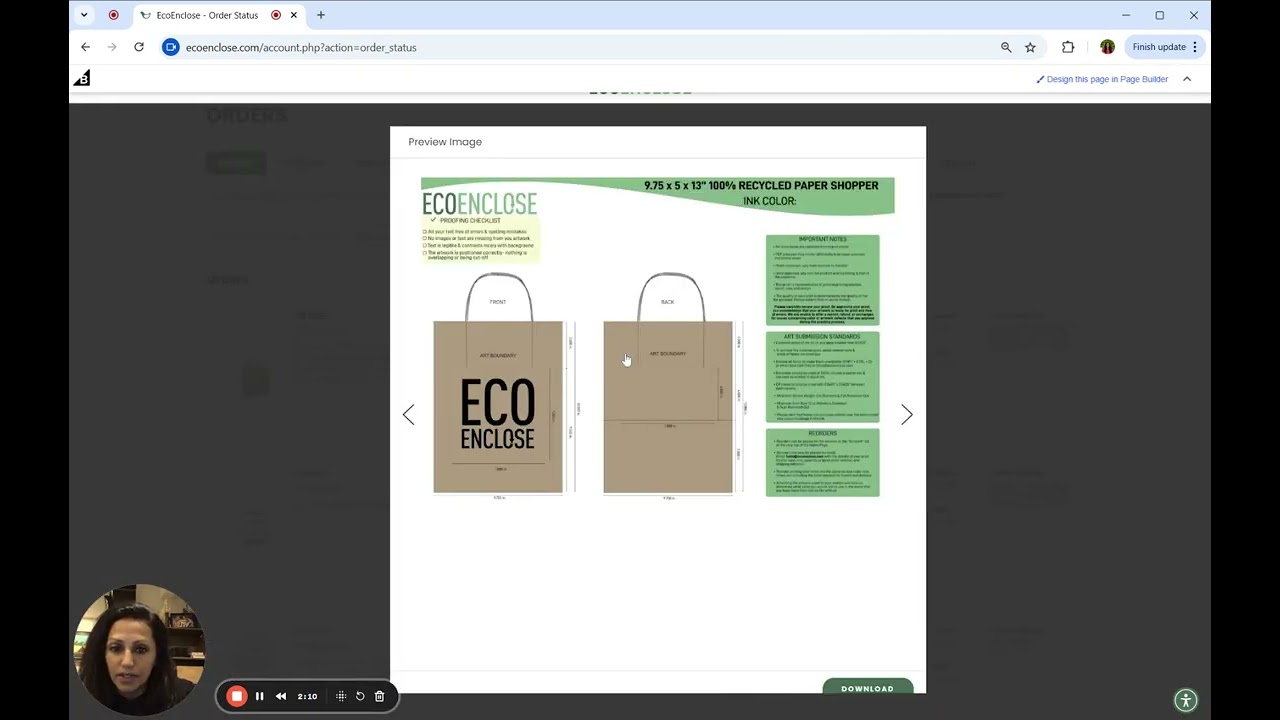Restart the recording
The height and width of the screenshot is (720, 1280).
tap(360, 696)
